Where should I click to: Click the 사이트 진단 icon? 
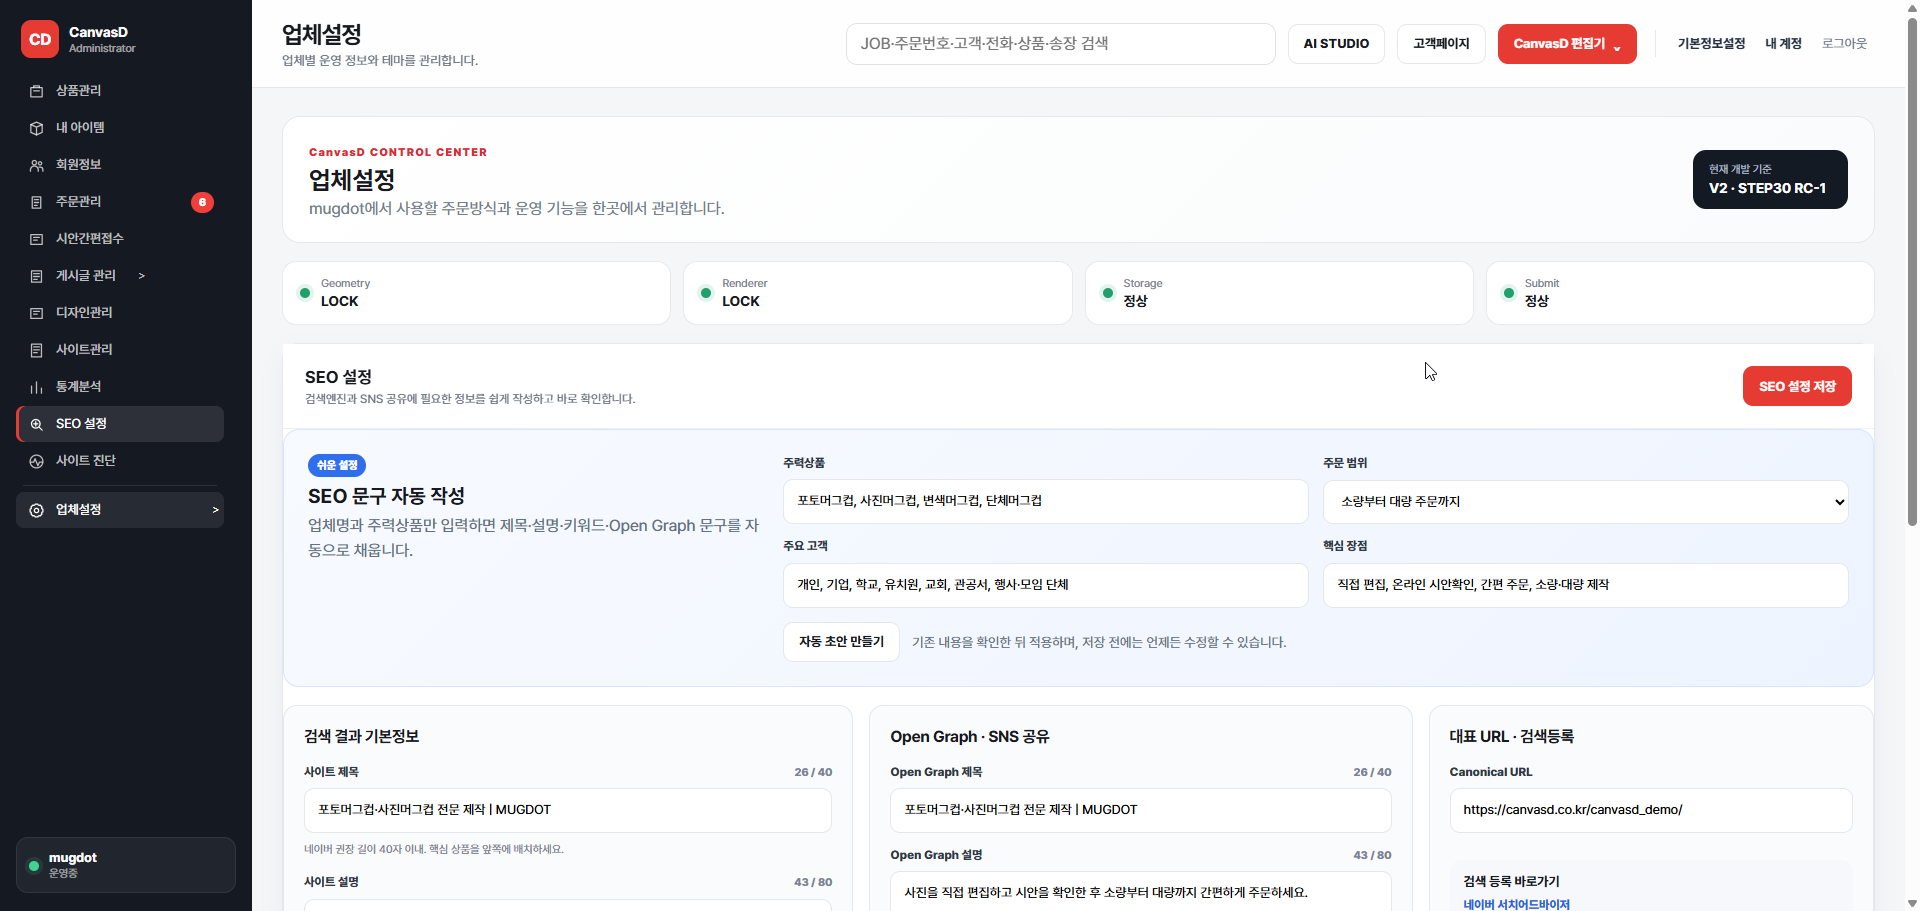click(37, 461)
